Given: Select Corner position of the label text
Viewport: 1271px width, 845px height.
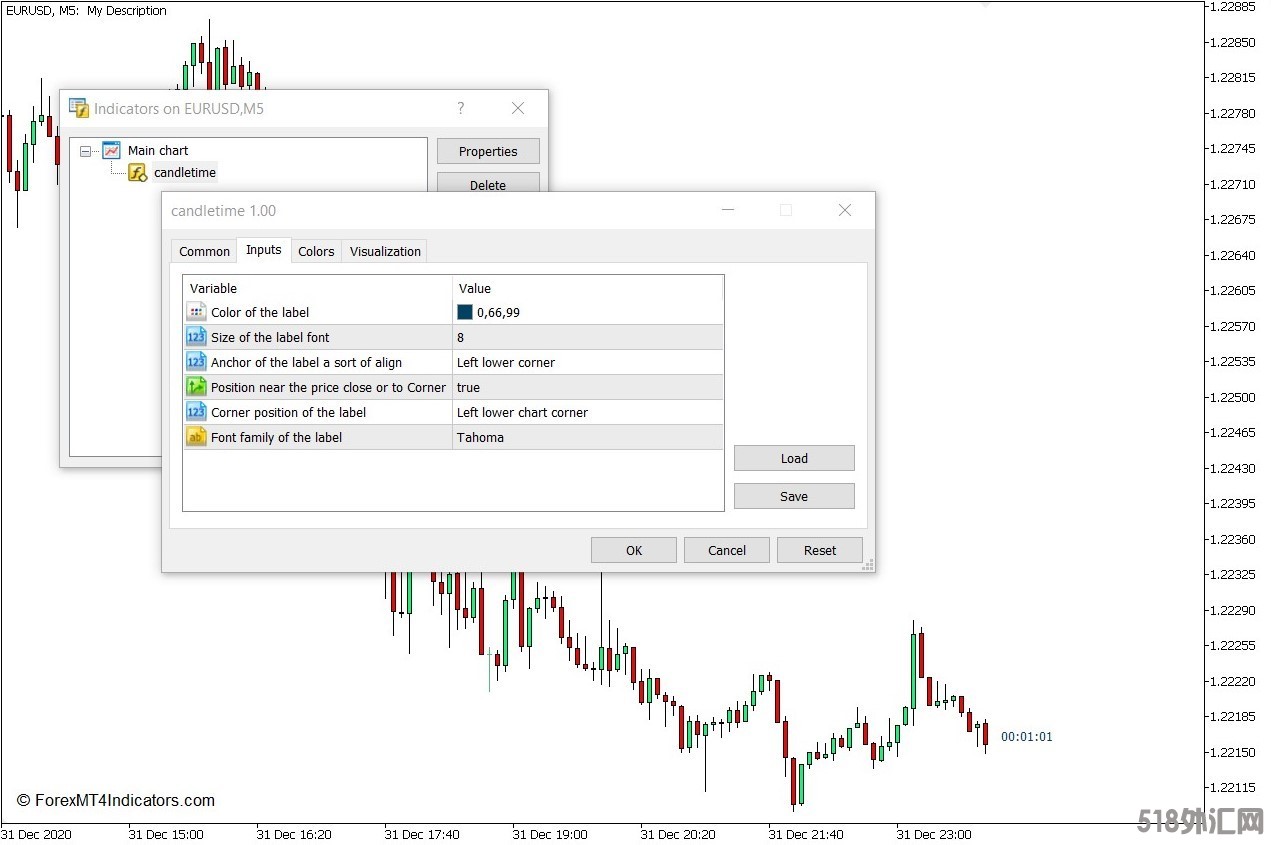Looking at the screenshot, I should click(x=288, y=412).
